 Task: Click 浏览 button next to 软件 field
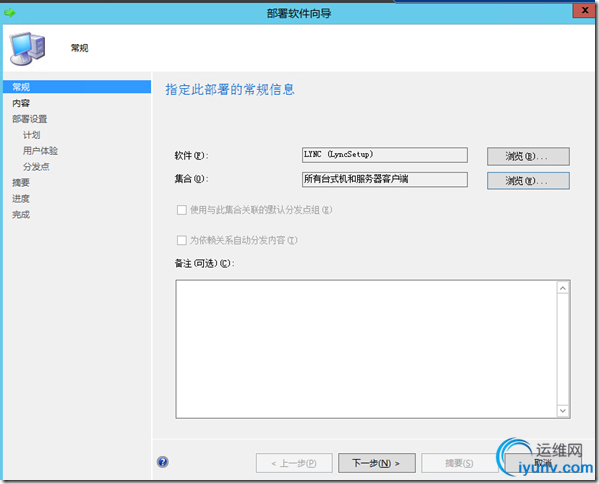pos(528,156)
